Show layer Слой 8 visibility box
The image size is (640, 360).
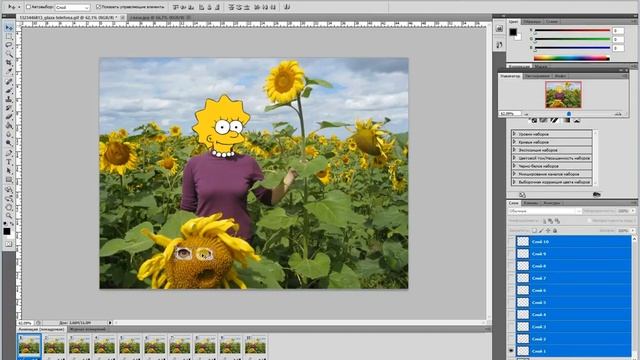point(511,266)
